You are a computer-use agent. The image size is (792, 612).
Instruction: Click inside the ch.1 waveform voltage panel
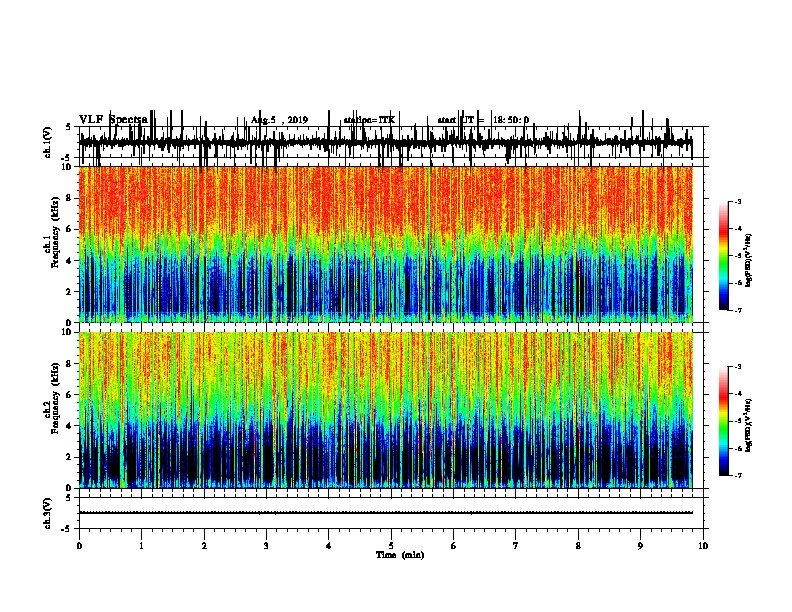[x=391, y=142]
